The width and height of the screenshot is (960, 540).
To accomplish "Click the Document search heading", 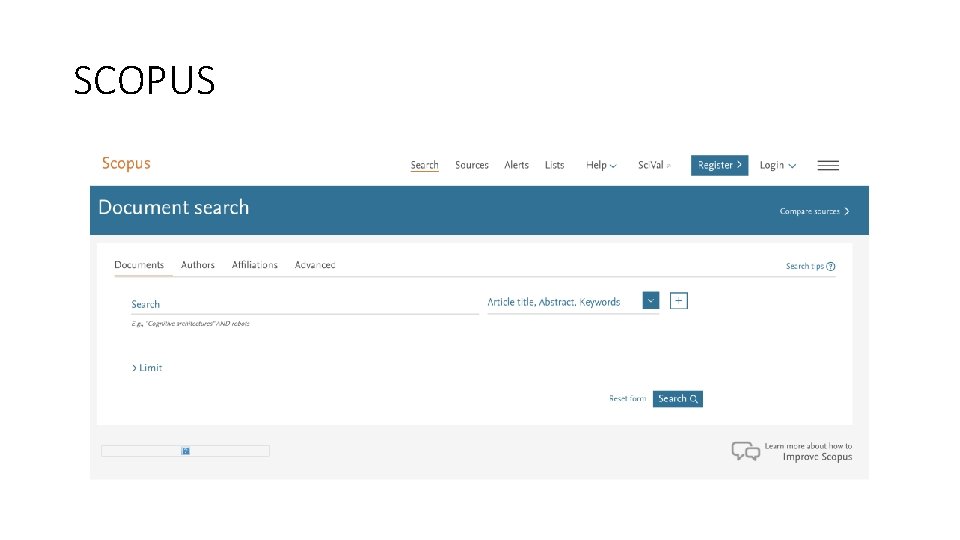I will (174, 208).
